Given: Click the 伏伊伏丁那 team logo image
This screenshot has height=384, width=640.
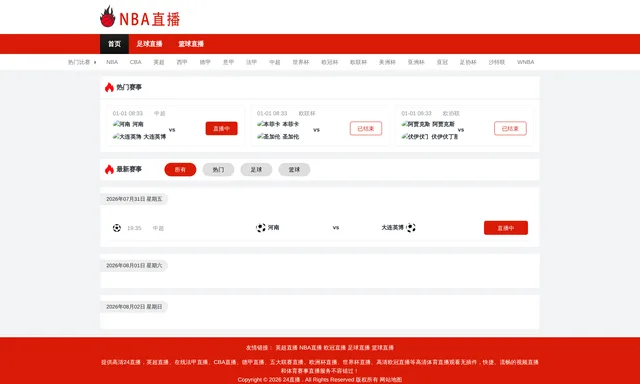Looking at the screenshot, I should 415,137.
